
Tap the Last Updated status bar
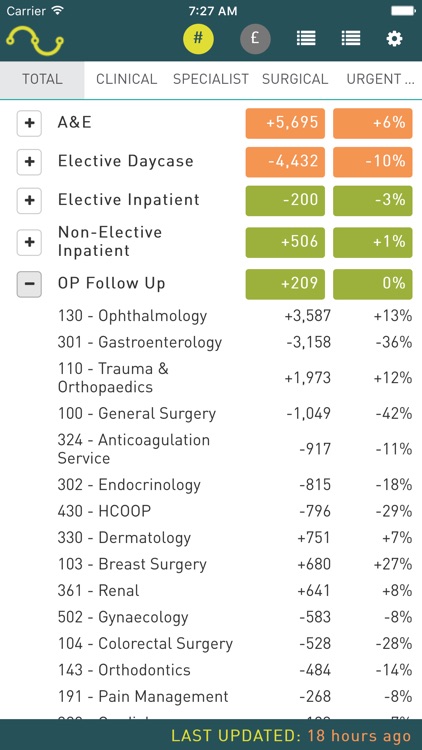tap(211, 735)
